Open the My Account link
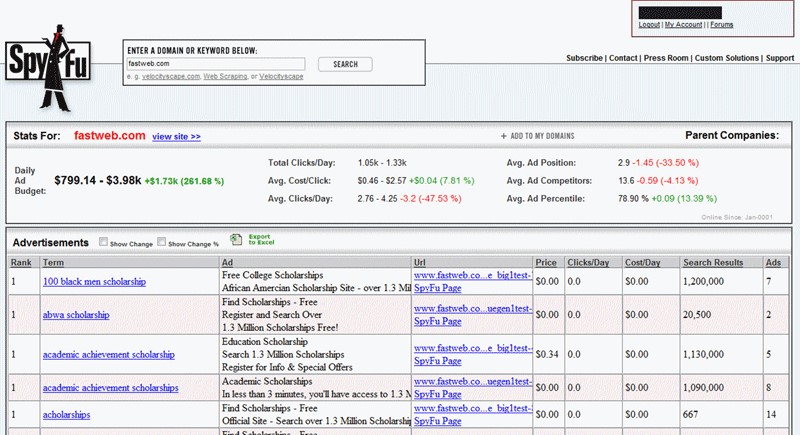Image resolution: width=800 pixels, height=435 pixels. (x=684, y=24)
